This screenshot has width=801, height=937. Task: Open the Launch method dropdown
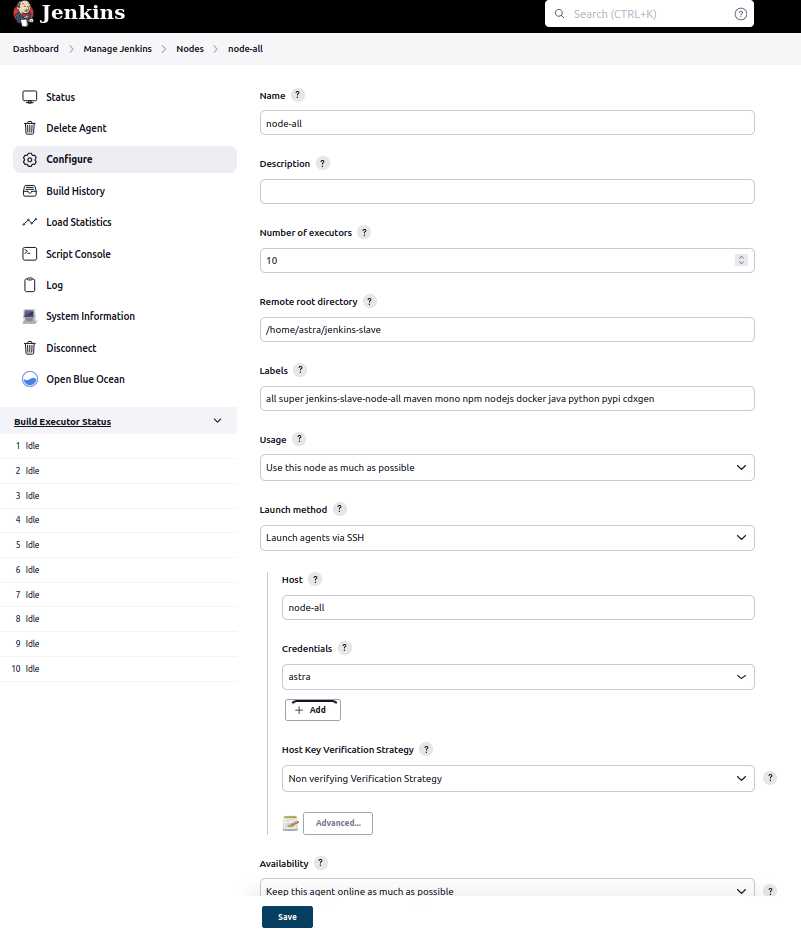[x=506, y=537]
